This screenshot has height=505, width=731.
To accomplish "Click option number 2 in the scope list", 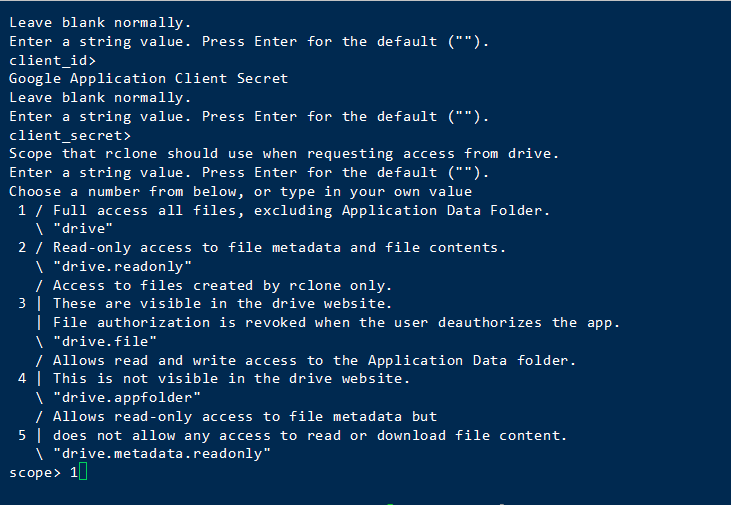I will 21,247.
